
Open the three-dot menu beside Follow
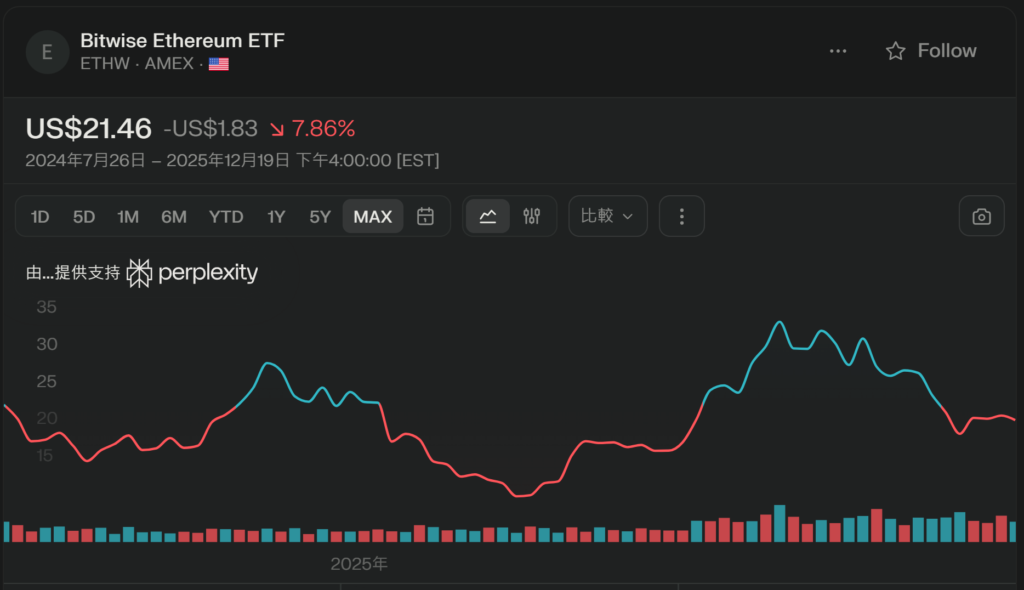point(838,51)
